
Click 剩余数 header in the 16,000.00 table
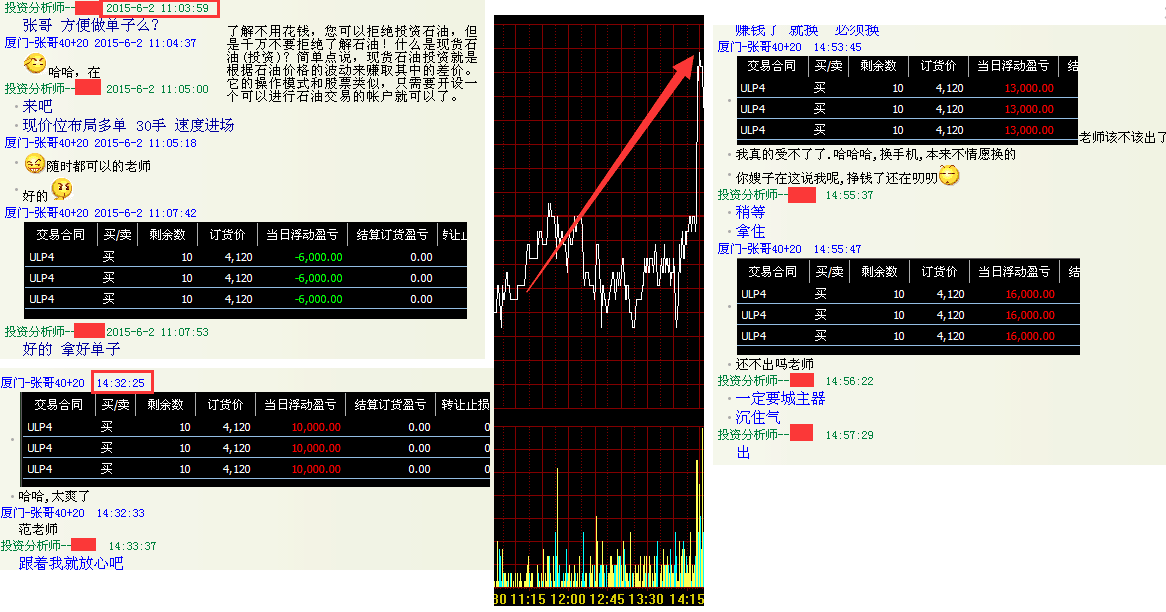click(x=880, y=271)
